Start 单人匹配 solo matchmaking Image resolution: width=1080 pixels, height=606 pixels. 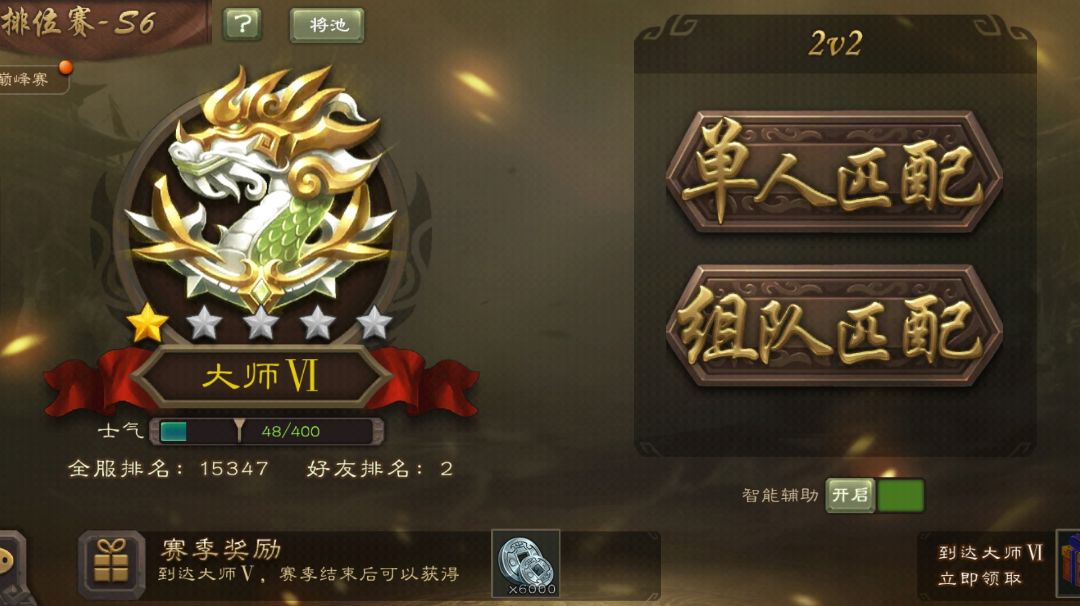point(834,171)
